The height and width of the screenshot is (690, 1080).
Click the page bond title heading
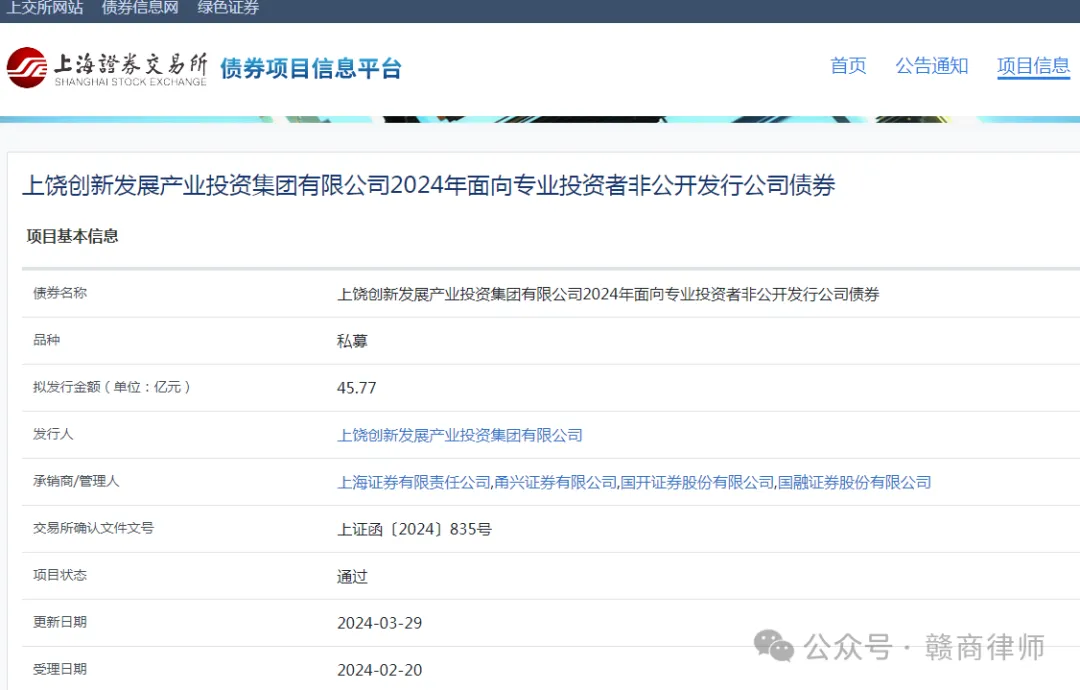pyautogui.click(x=428, y=185)
